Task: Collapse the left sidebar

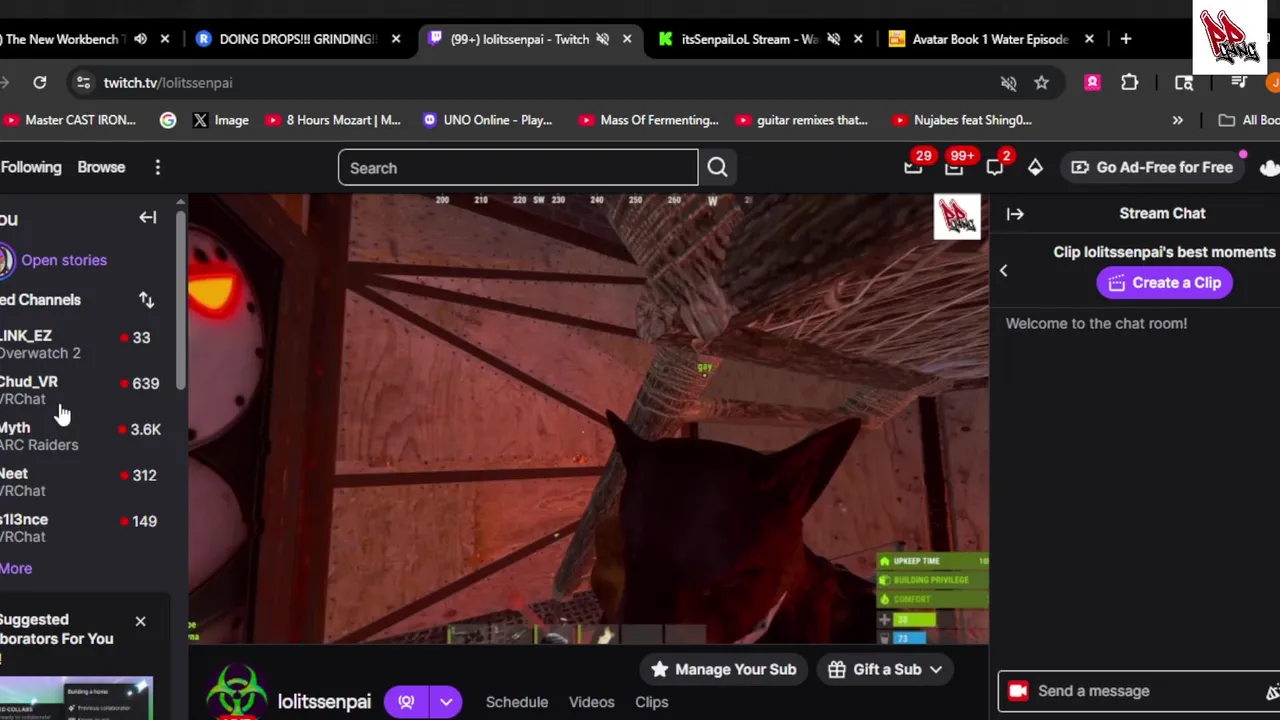Action: (x=147, y=217)
